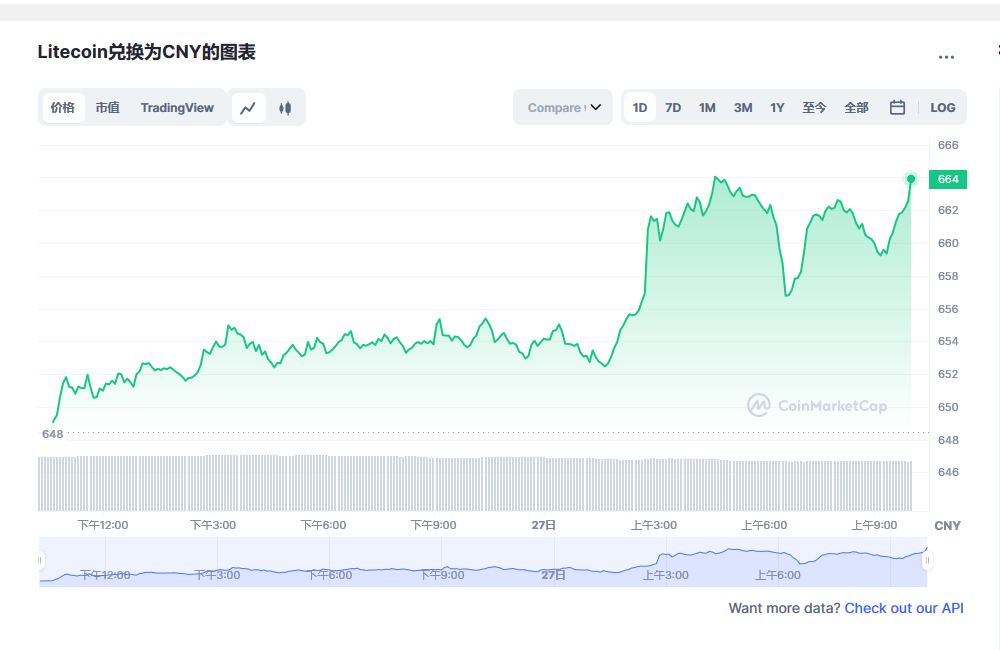Select the 7D time range

click(x=673, y=108)
